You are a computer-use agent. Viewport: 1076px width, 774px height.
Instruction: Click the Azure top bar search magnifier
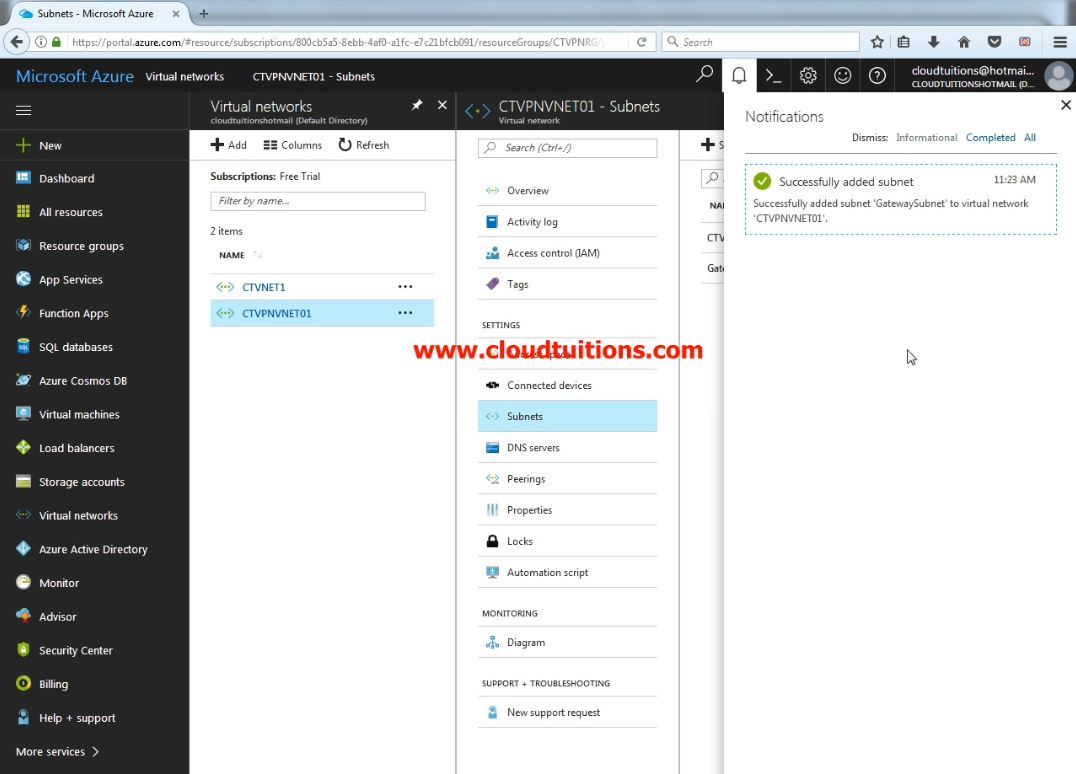pos(705,74)
